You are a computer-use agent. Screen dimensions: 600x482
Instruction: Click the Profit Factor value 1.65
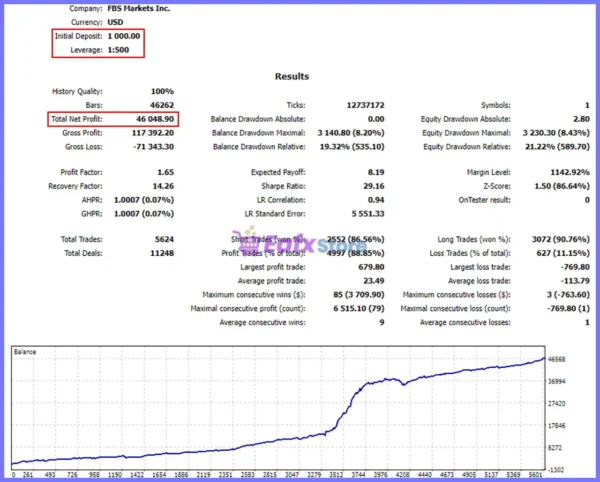coord(165,172)
